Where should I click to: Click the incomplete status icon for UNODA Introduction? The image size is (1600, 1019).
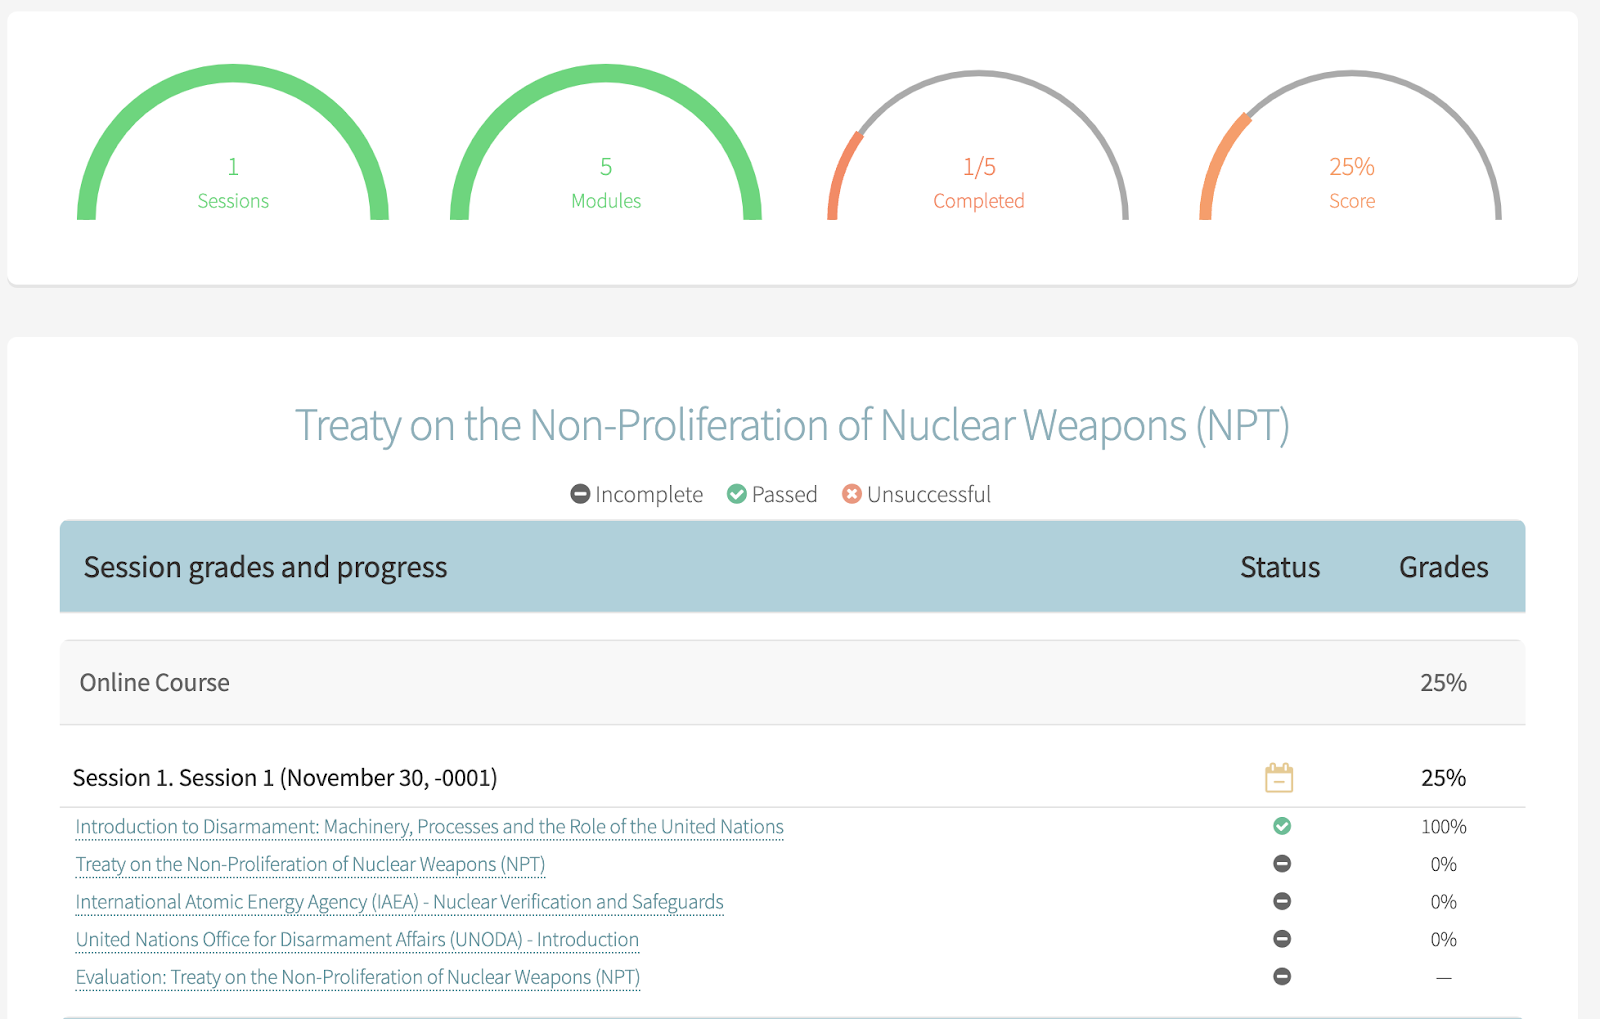coord(1282,939)
